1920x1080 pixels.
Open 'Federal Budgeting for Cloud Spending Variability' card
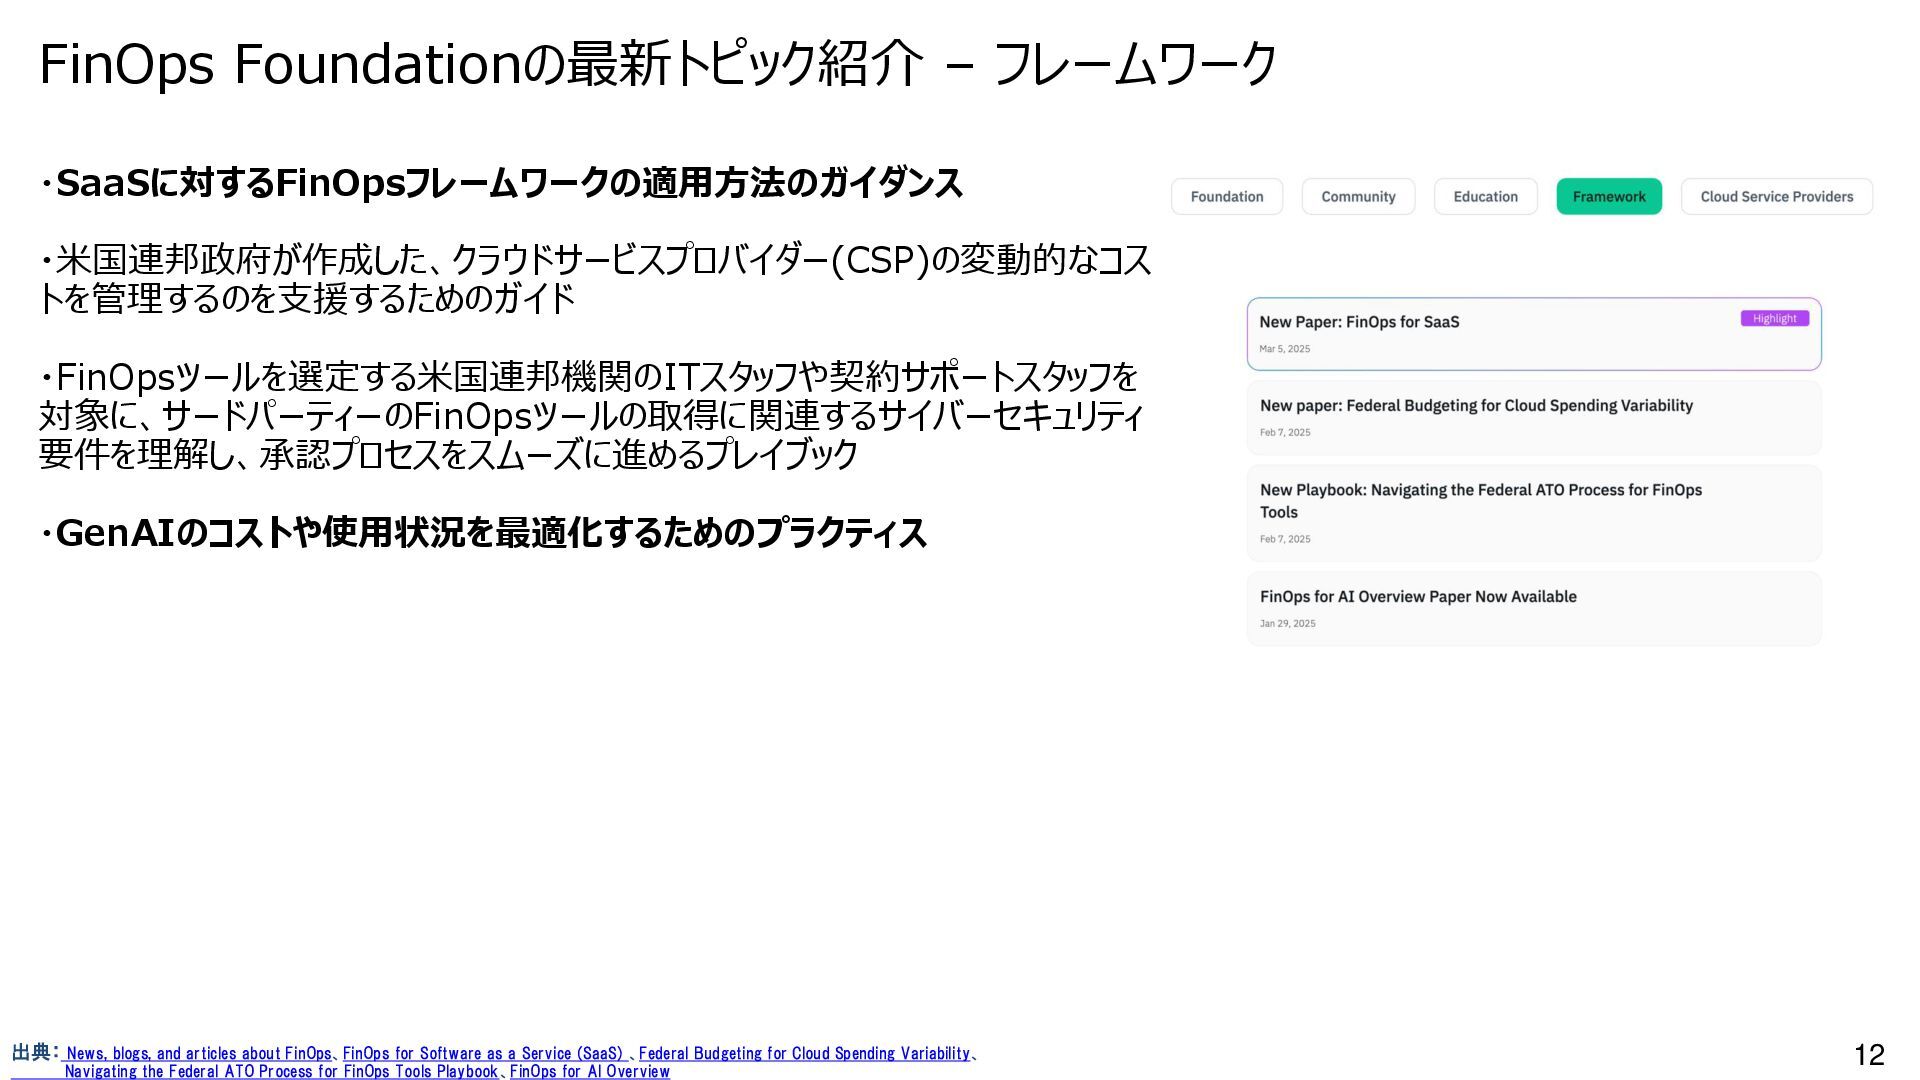pos(1534,418)
